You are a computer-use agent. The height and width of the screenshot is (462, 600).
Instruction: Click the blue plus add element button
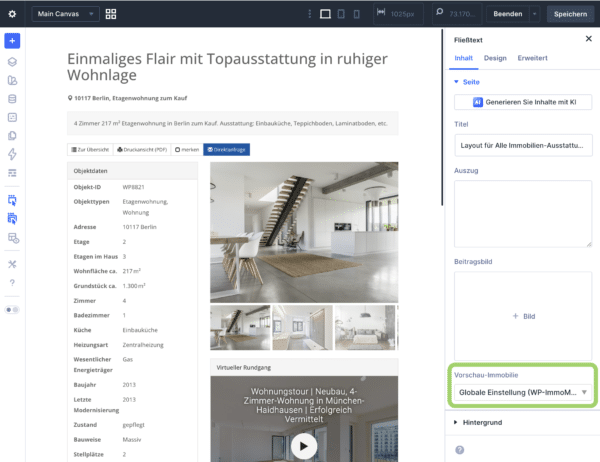click(12, 41)
